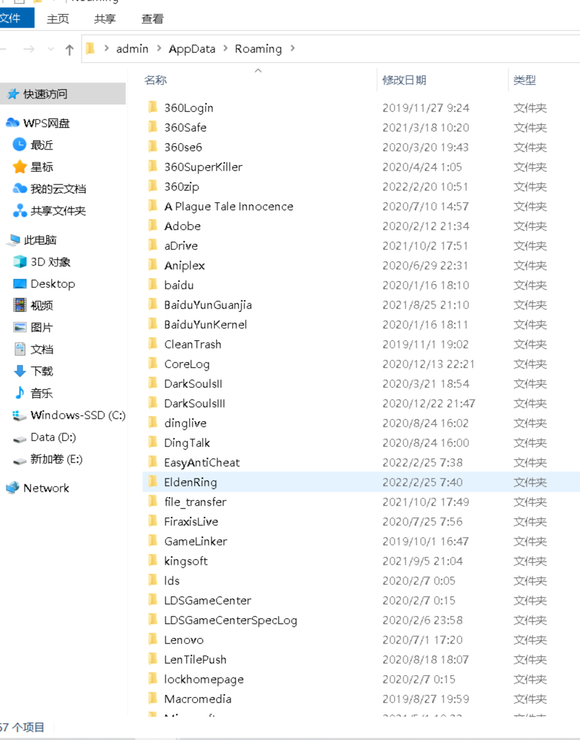Switch to the 主页 ribbon tab
This screenshot has height=740, width=580.
(58, 19)
